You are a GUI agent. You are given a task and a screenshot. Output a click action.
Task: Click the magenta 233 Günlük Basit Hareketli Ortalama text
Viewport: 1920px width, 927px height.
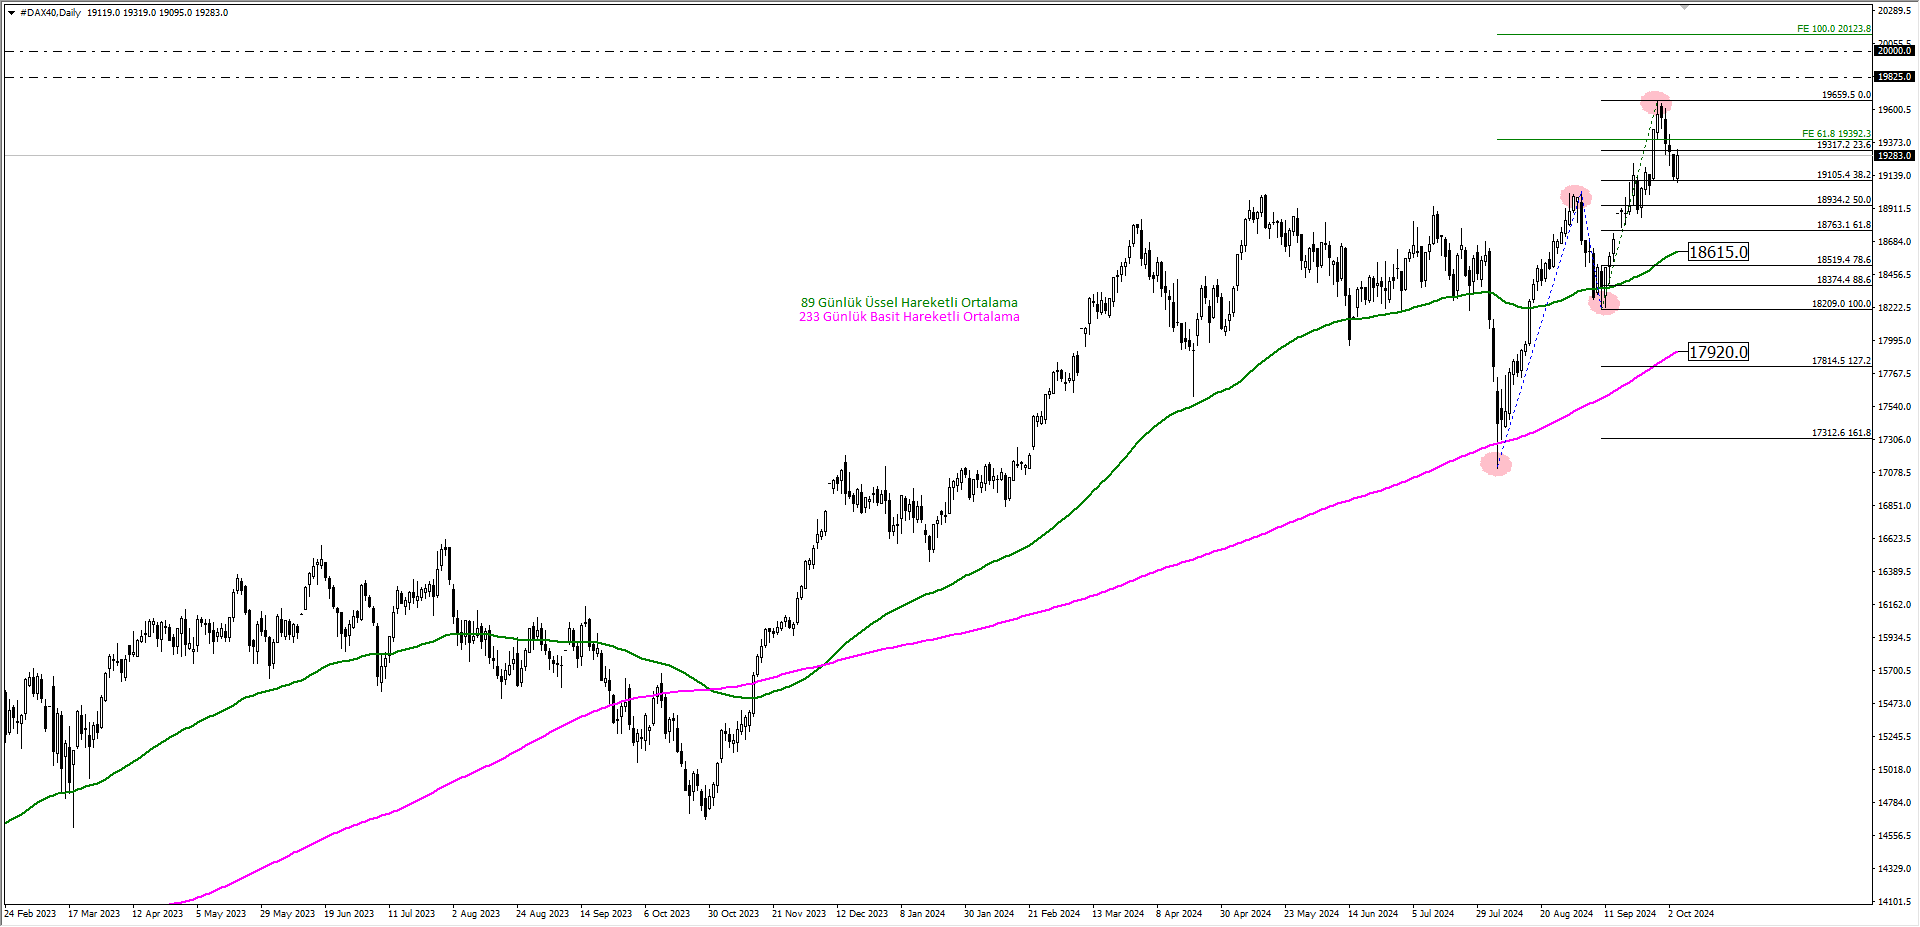click(909, 317)
